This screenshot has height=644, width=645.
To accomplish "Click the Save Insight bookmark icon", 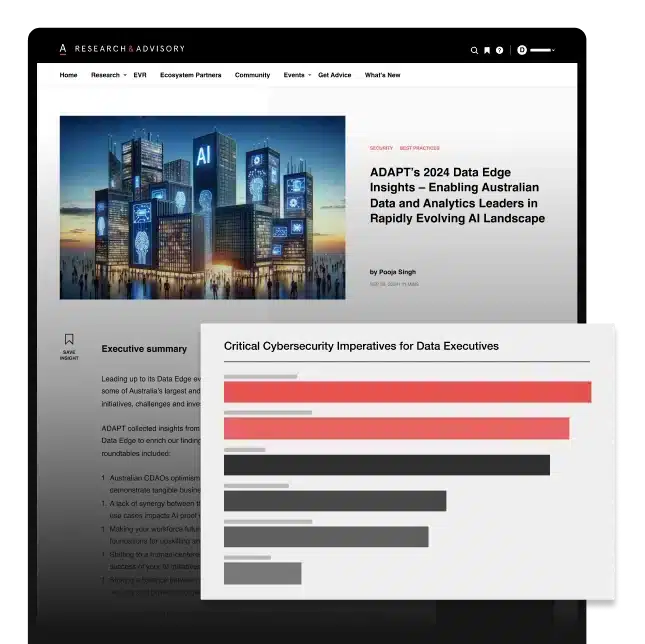I will coord(69,339).
